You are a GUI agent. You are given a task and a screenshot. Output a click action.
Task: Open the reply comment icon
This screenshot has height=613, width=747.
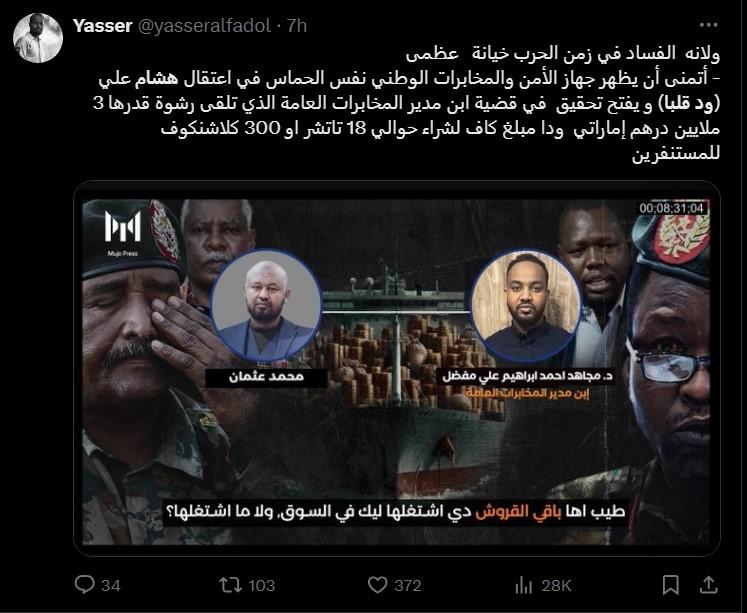click(85, 584)
